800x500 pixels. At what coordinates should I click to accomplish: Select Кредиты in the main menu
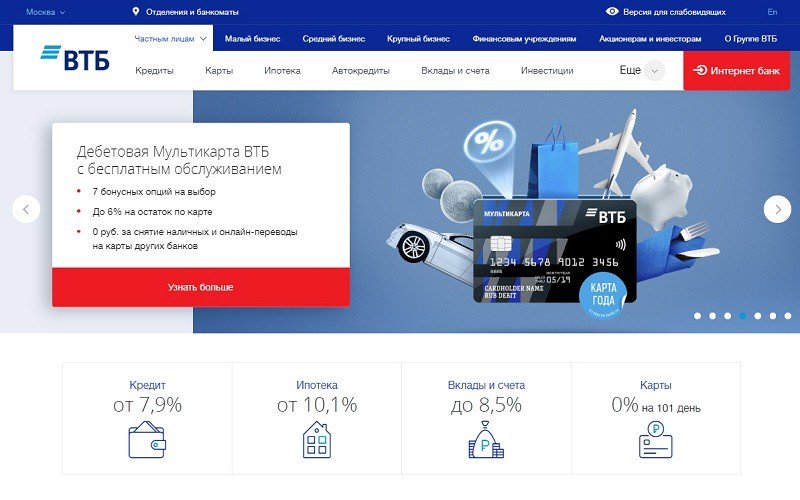[155, 70]
